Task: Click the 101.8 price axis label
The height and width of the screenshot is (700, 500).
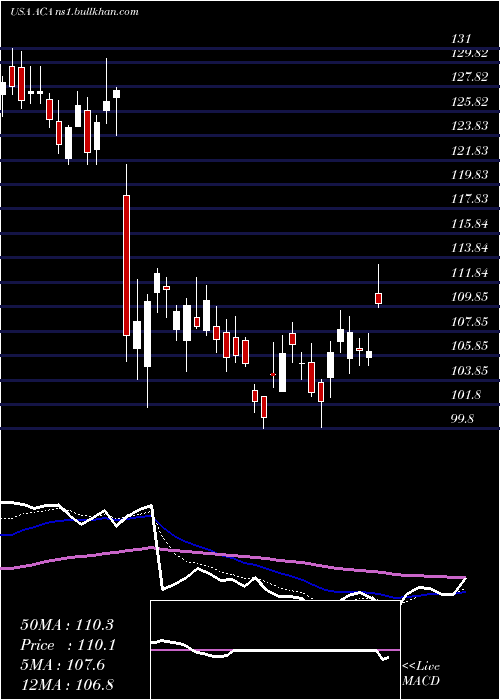Action: (467, 395)
